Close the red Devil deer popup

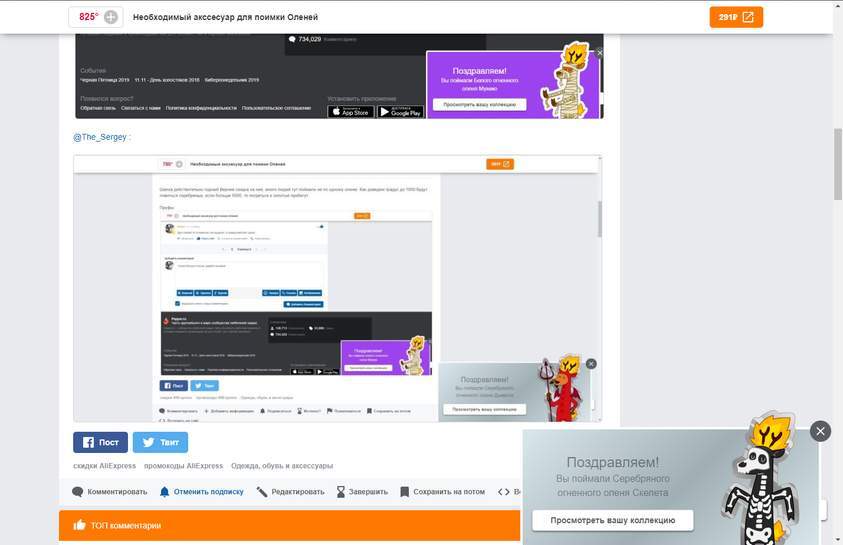coord(591,364)
